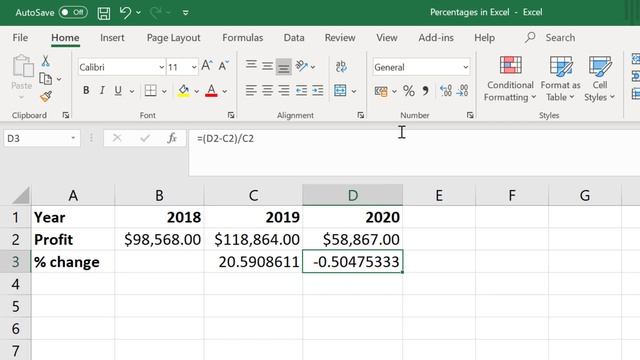Click the Align Right icon

284,90
